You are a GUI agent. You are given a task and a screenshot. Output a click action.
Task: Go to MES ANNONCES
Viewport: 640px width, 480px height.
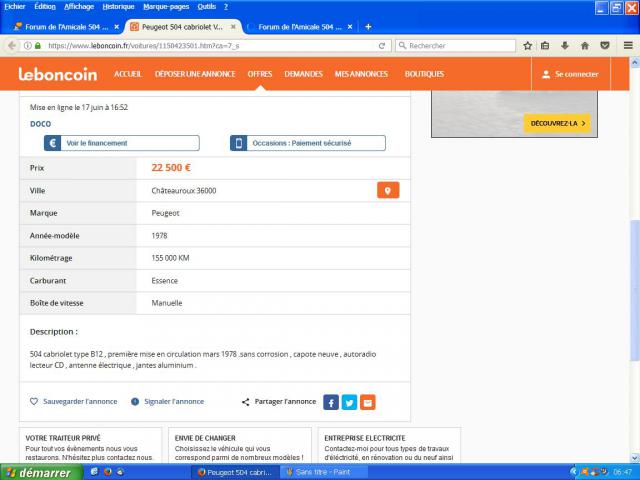click(361, 74)
